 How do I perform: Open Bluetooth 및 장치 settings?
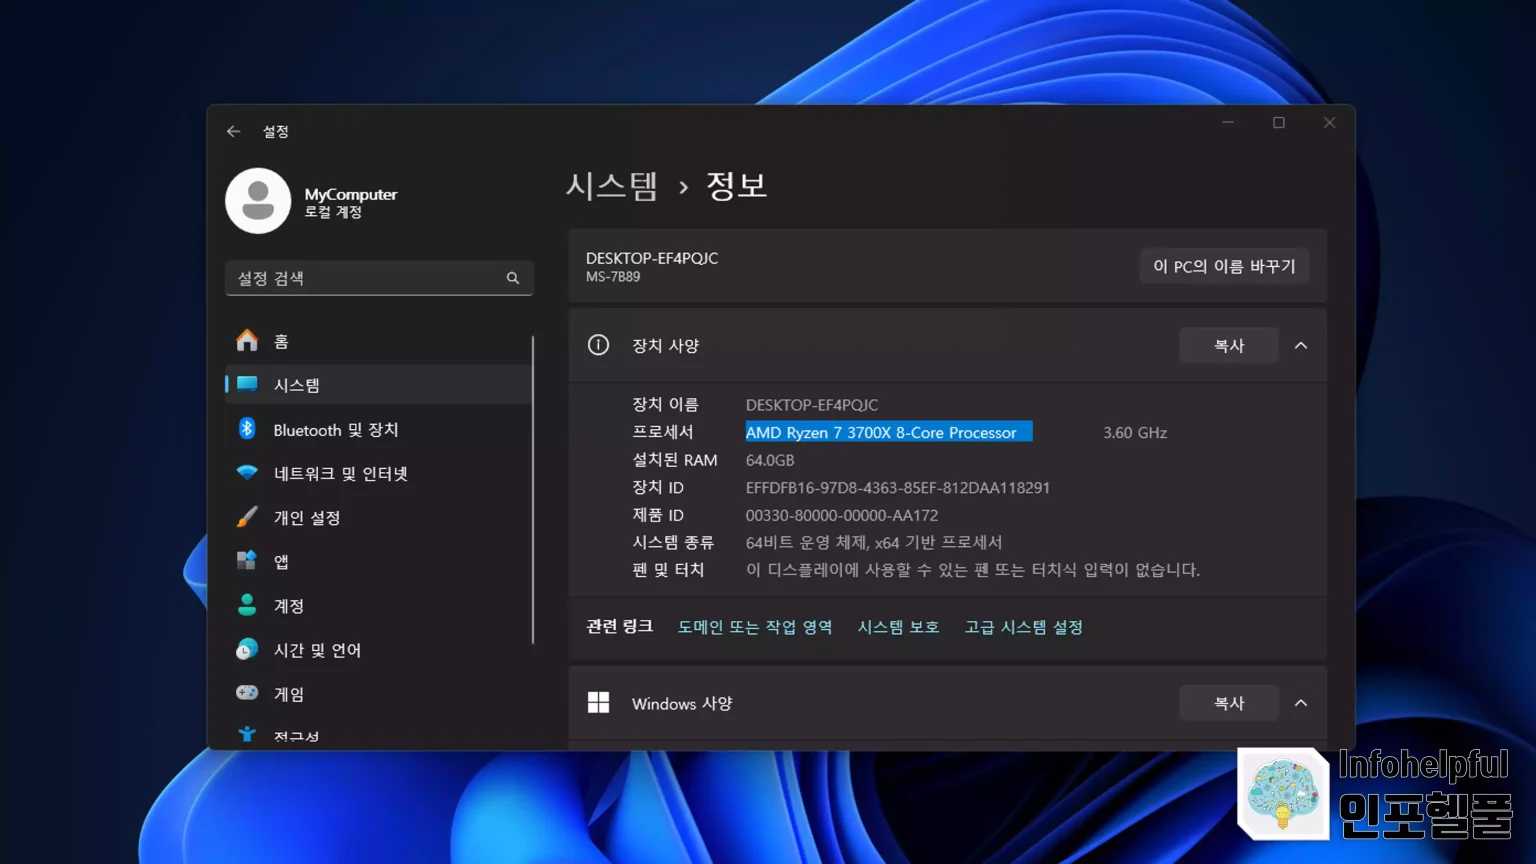coord(379,429)
